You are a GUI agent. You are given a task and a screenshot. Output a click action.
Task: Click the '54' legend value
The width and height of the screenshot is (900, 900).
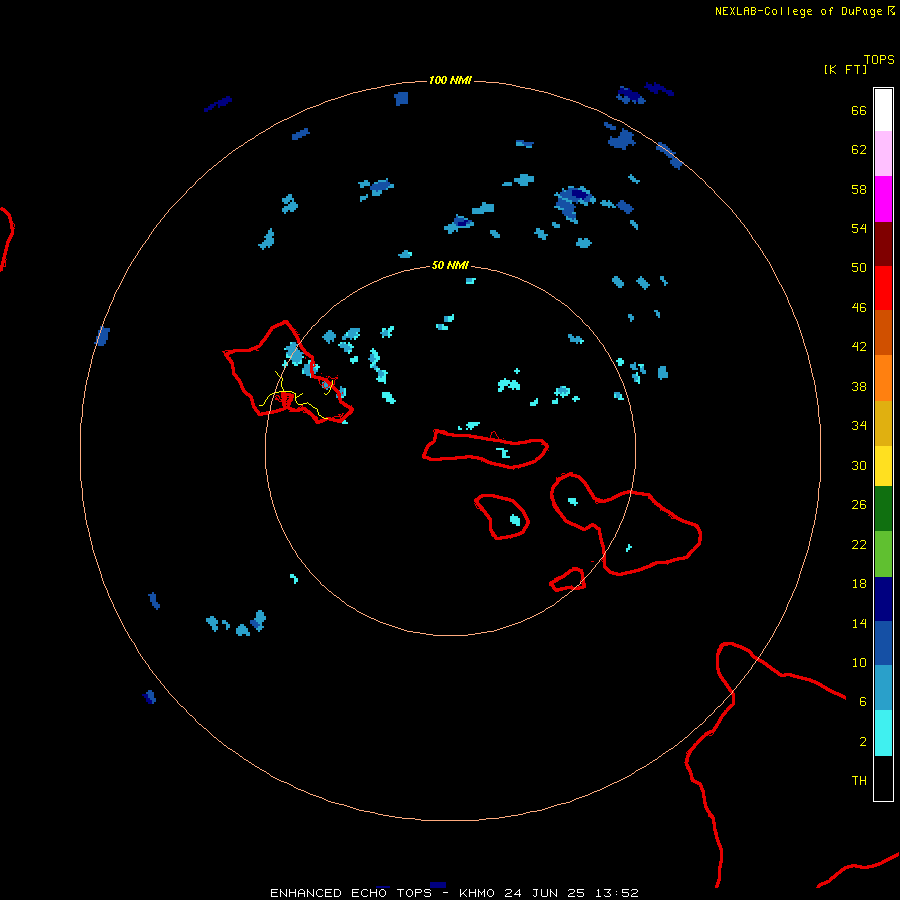(x=859, y=228)
